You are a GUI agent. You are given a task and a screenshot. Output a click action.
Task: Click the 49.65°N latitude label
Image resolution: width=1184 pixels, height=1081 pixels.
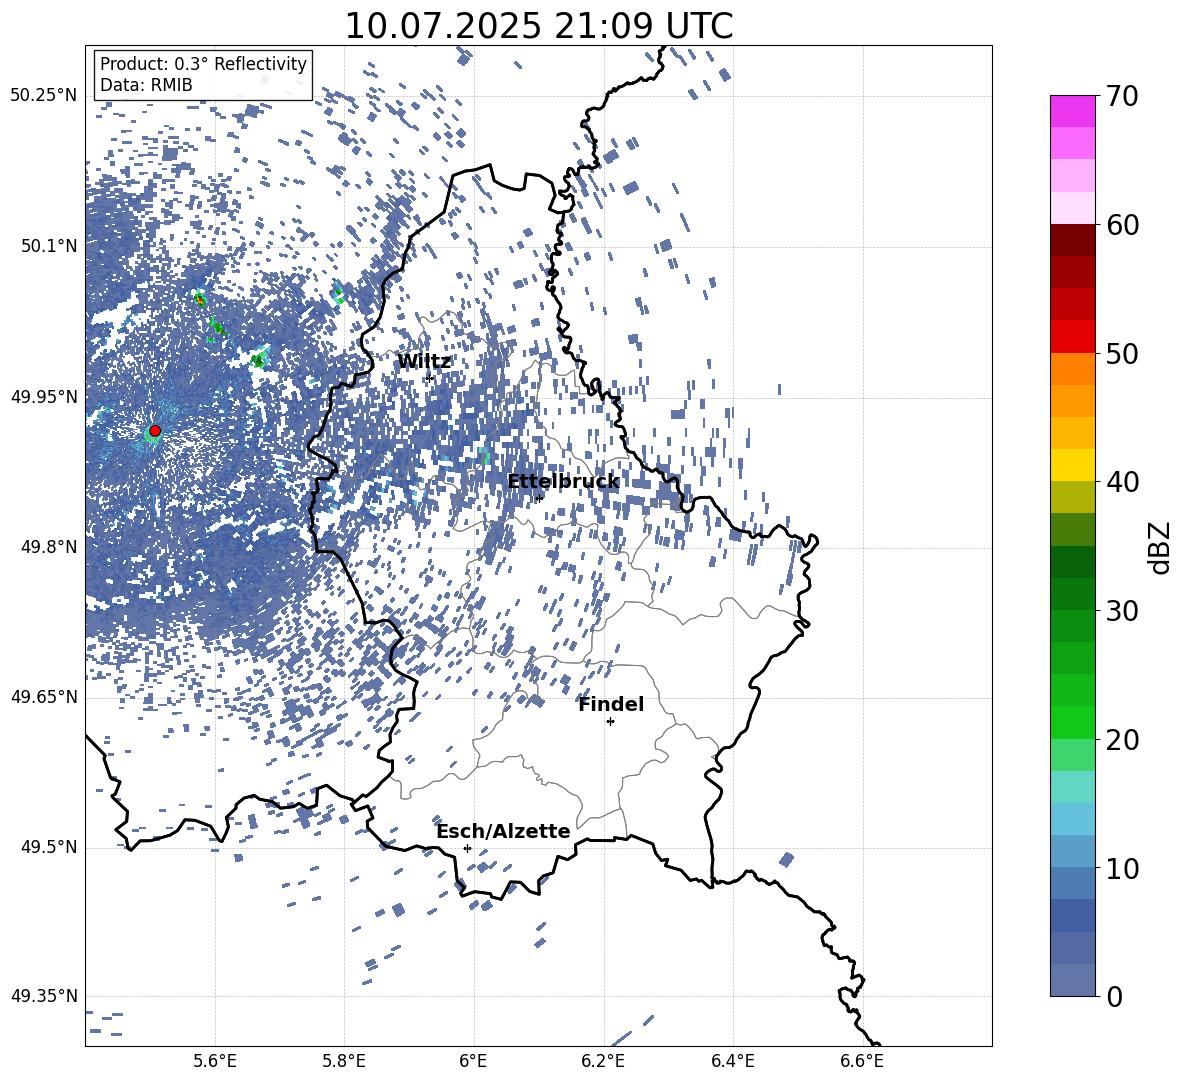(44, 697)
